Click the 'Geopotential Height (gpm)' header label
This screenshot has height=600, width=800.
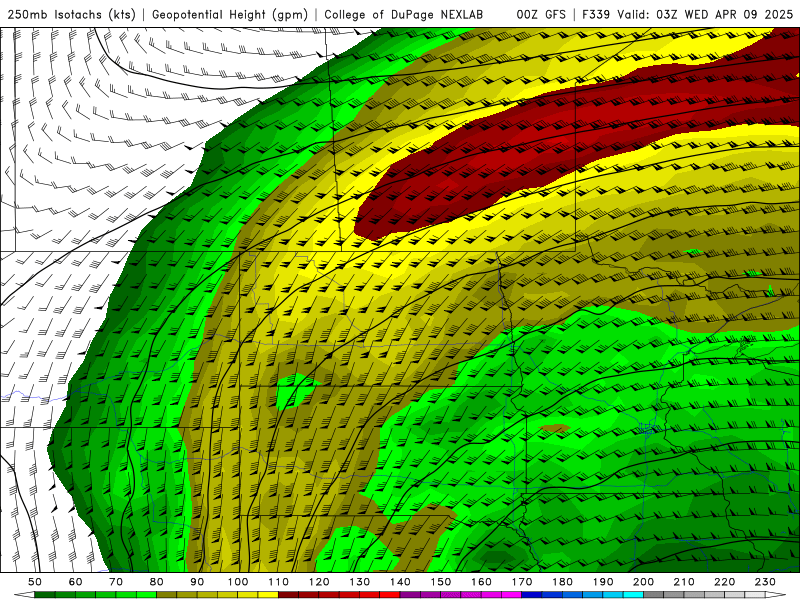230,15
